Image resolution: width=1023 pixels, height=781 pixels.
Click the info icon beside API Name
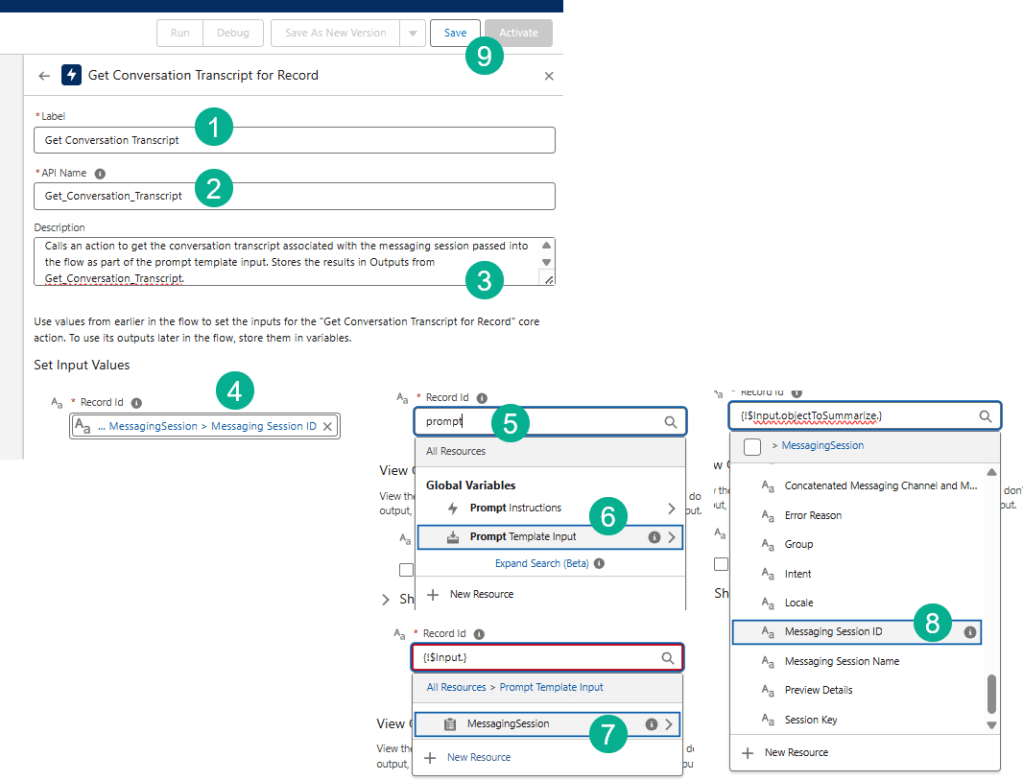point(100,173)
